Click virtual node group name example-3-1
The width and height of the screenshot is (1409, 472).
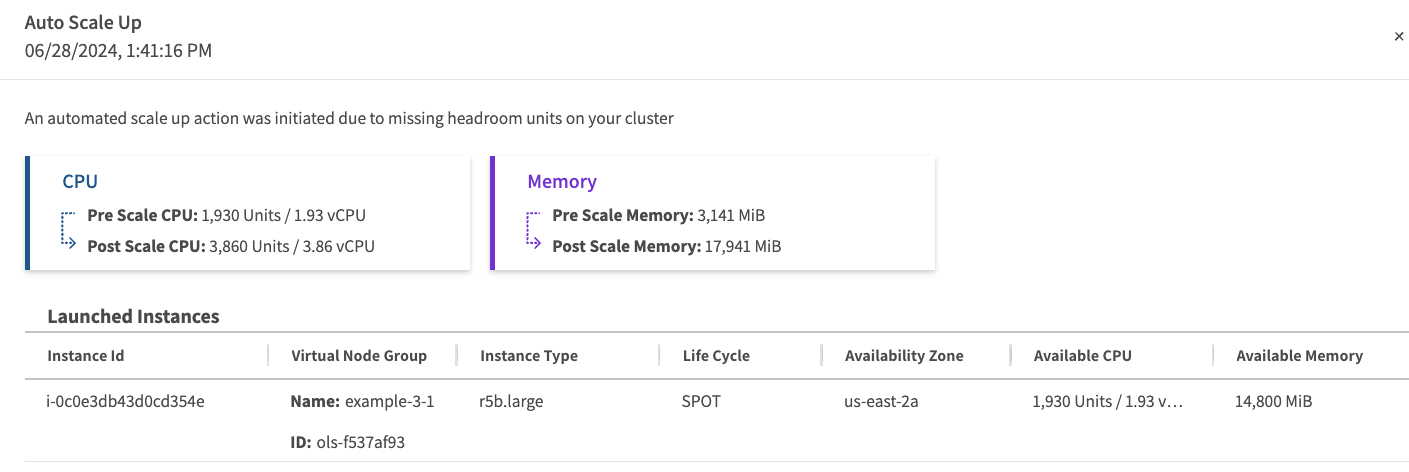coord(390,402)
